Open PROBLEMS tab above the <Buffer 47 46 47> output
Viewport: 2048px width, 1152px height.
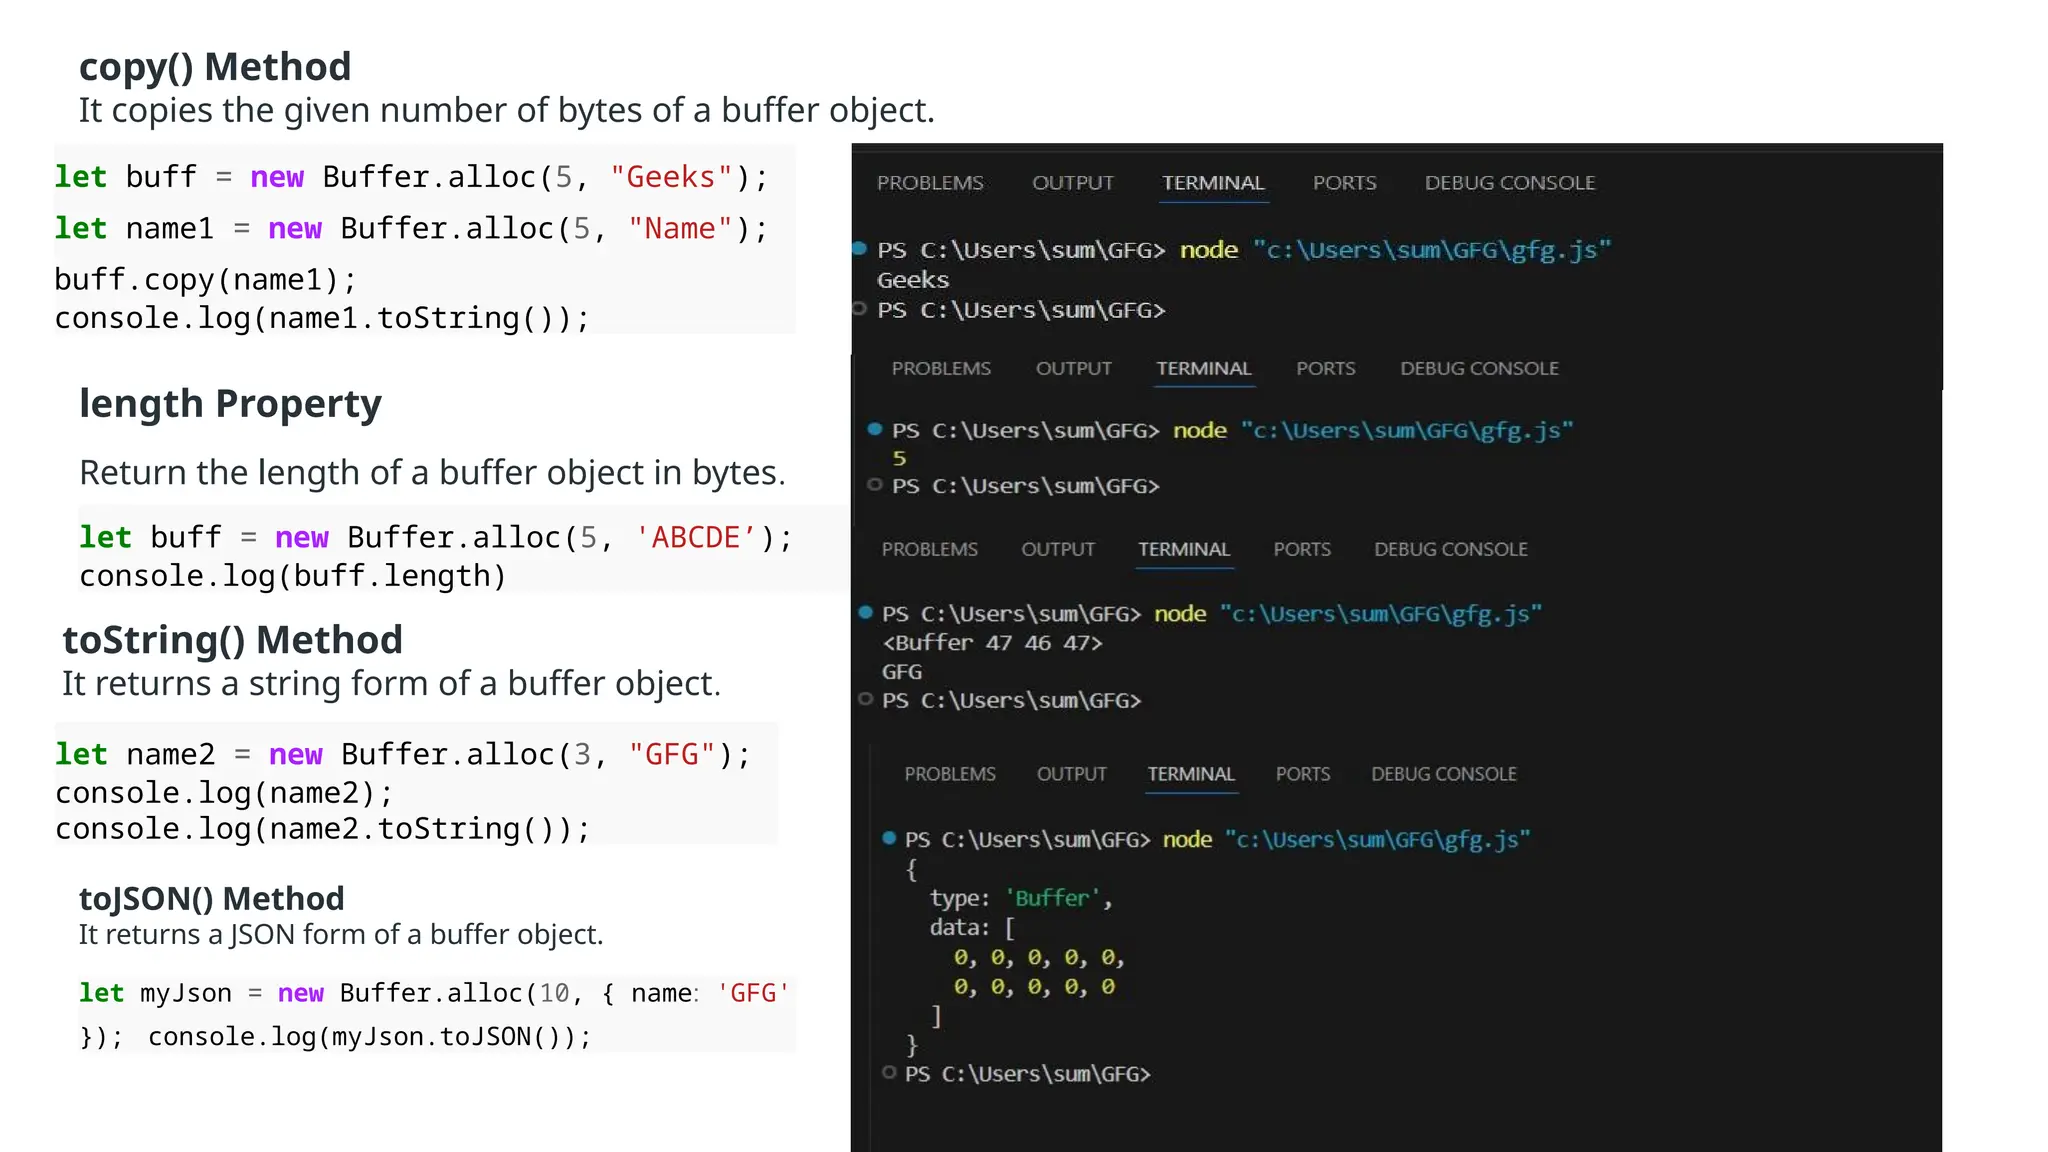click(x=930, y=549)
